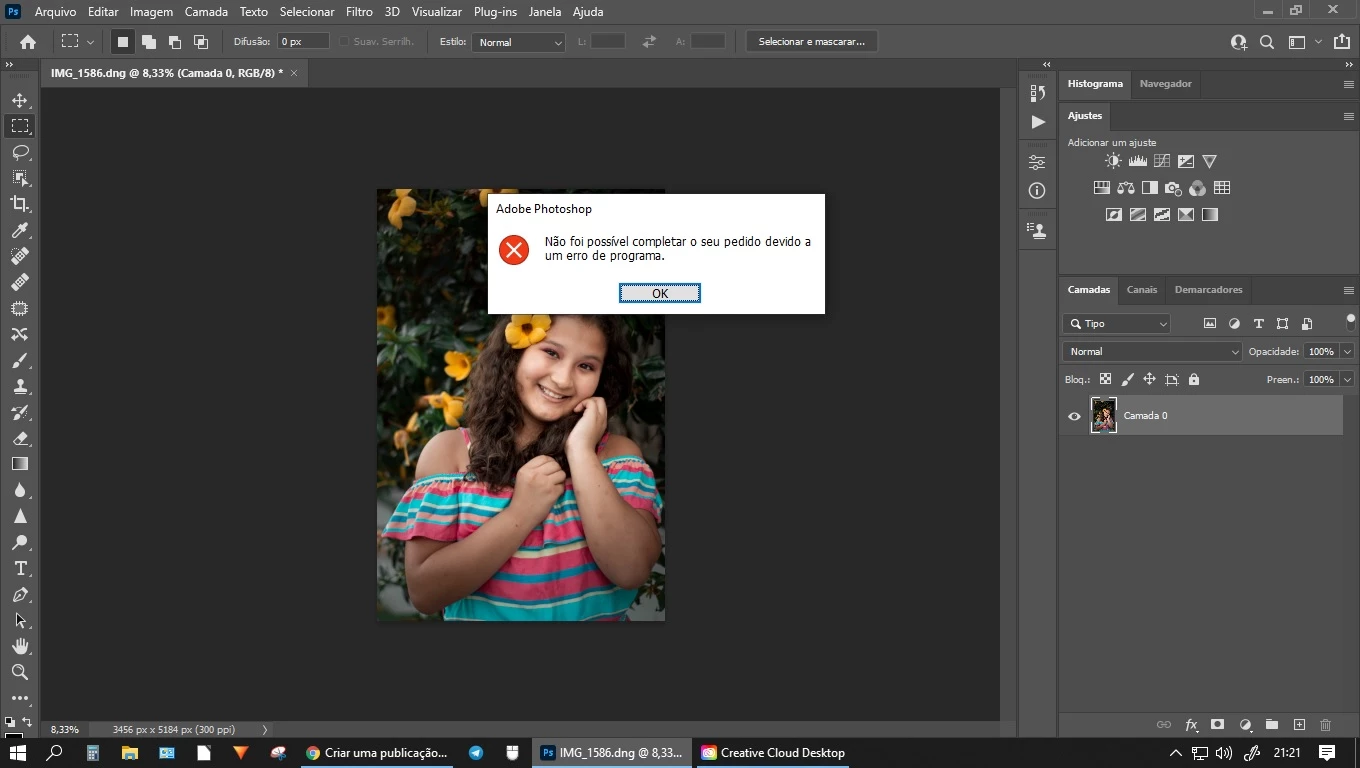Enable lock all for layer

pyautogui.click(x=1194, y=380)
